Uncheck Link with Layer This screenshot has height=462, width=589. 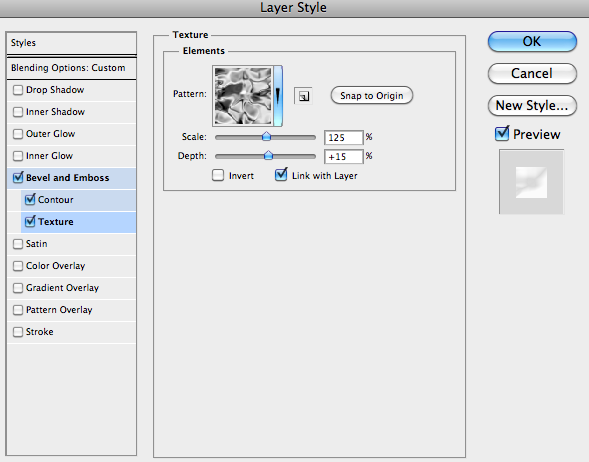[281, 175]
